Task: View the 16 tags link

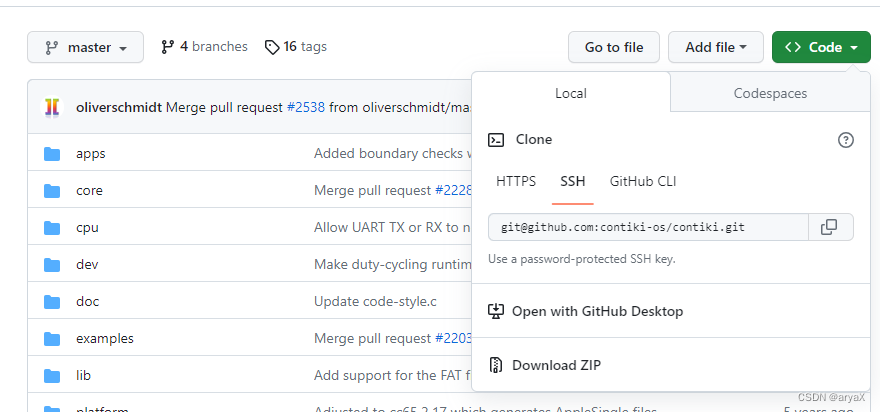Action: click(296, 47)
